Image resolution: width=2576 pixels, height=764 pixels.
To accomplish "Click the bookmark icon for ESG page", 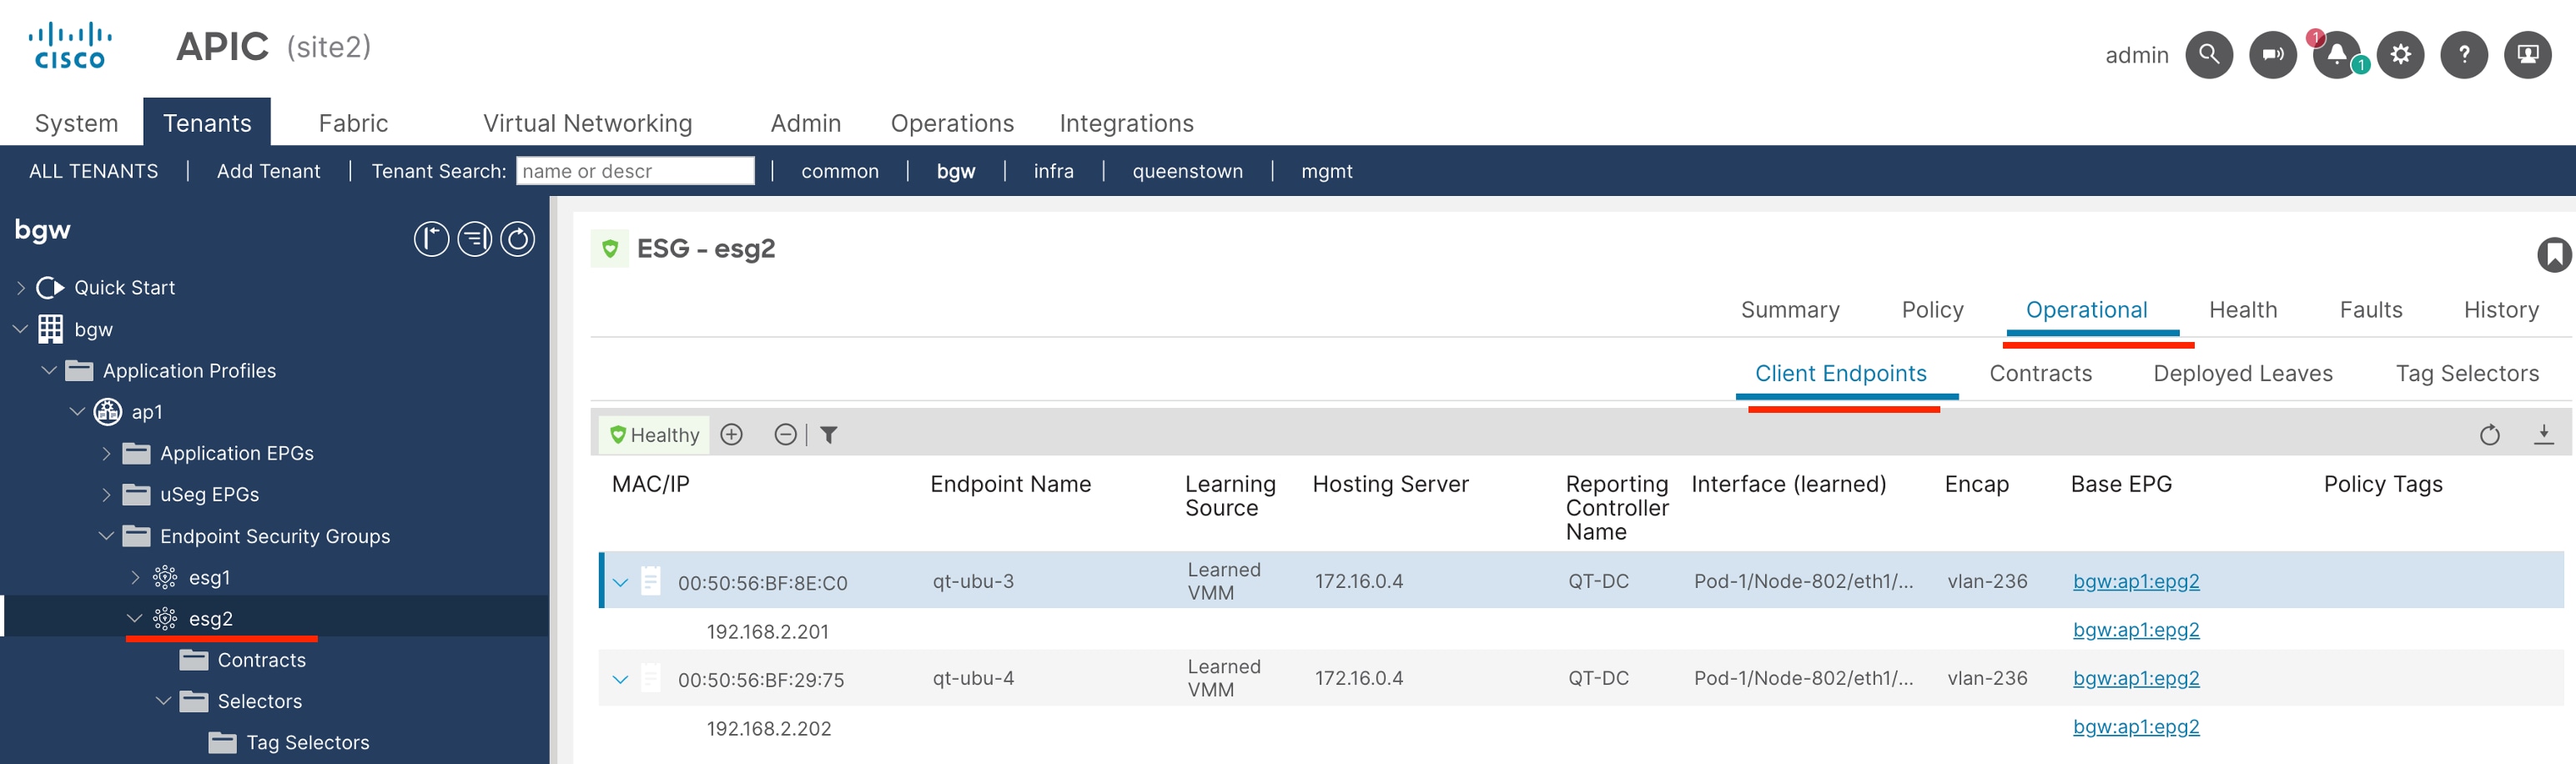I will pyautogui.click(x=2554, y=254).
